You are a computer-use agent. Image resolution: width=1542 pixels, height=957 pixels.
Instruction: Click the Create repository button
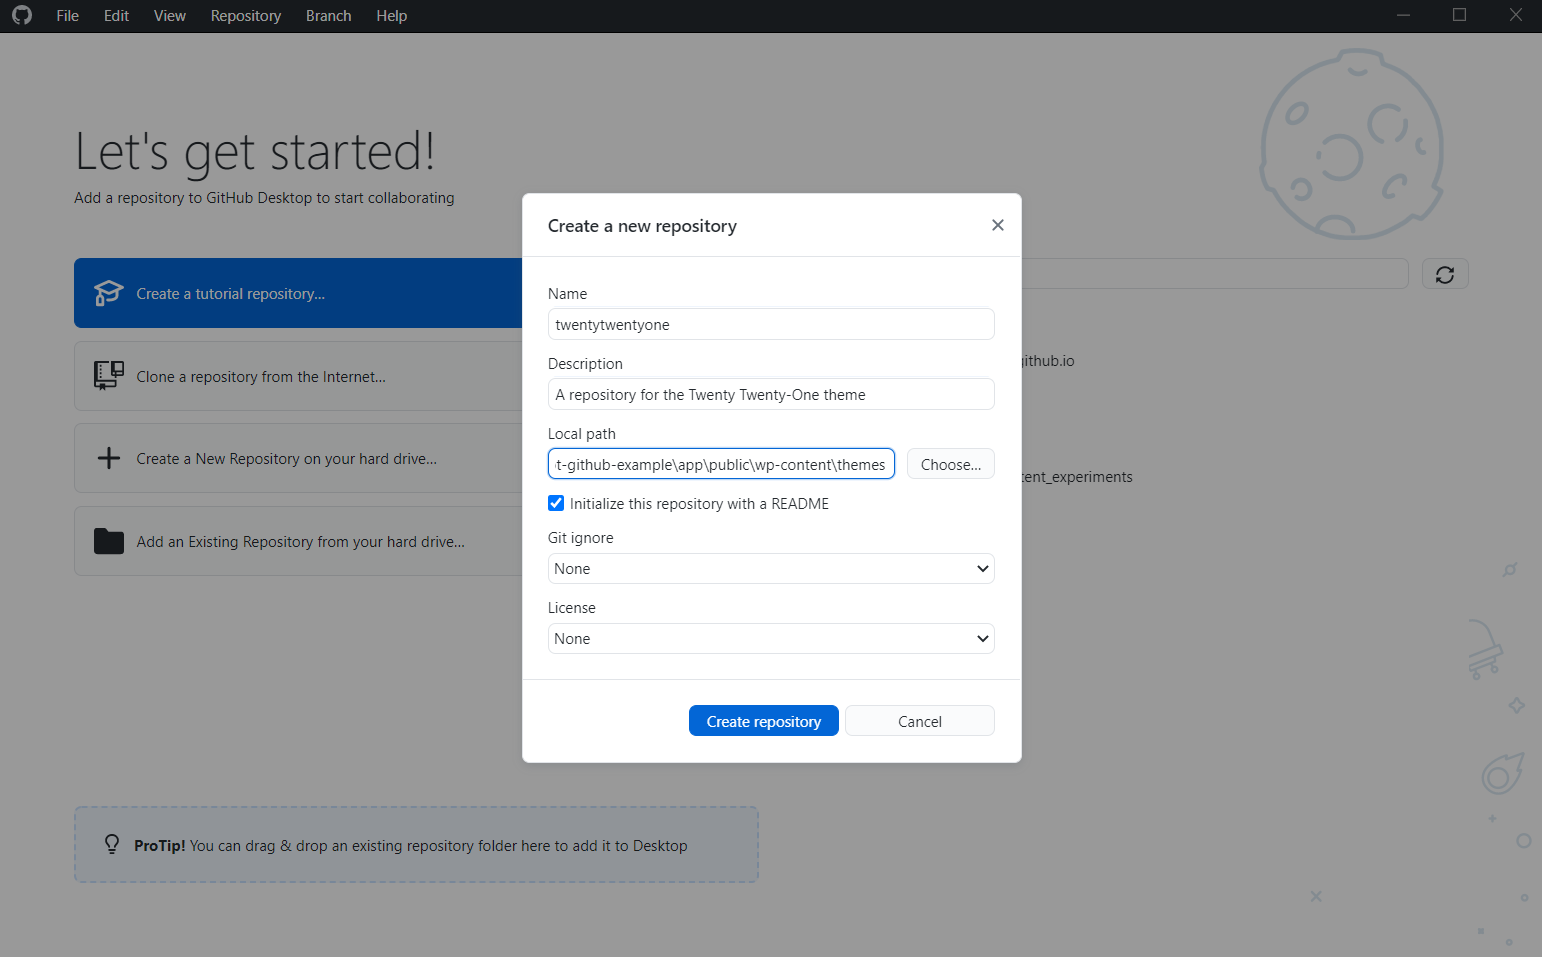[x=764, y=721]
